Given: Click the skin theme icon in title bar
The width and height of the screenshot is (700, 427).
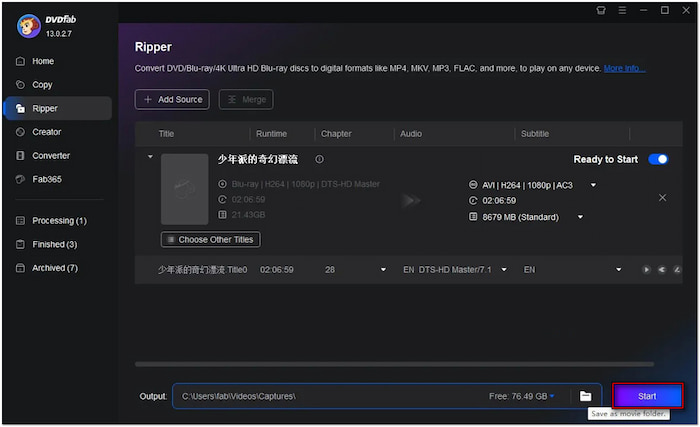Looking at the screenshot, I should coord(601,10).
